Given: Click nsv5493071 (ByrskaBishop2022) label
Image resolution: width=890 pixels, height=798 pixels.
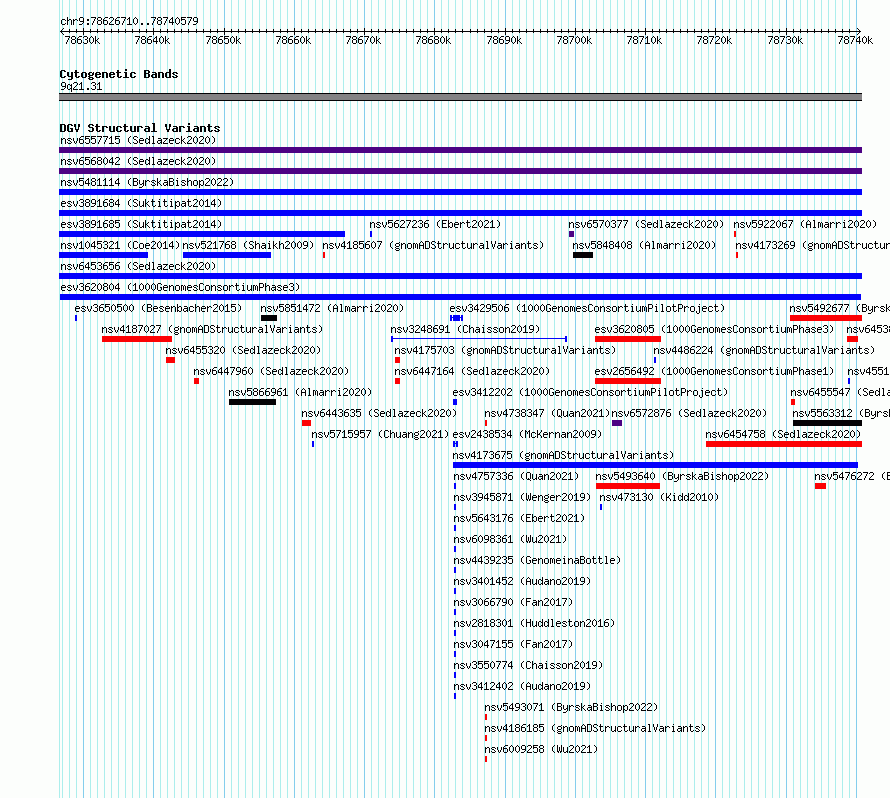Looking at the screenshot, I should [571, 707].
